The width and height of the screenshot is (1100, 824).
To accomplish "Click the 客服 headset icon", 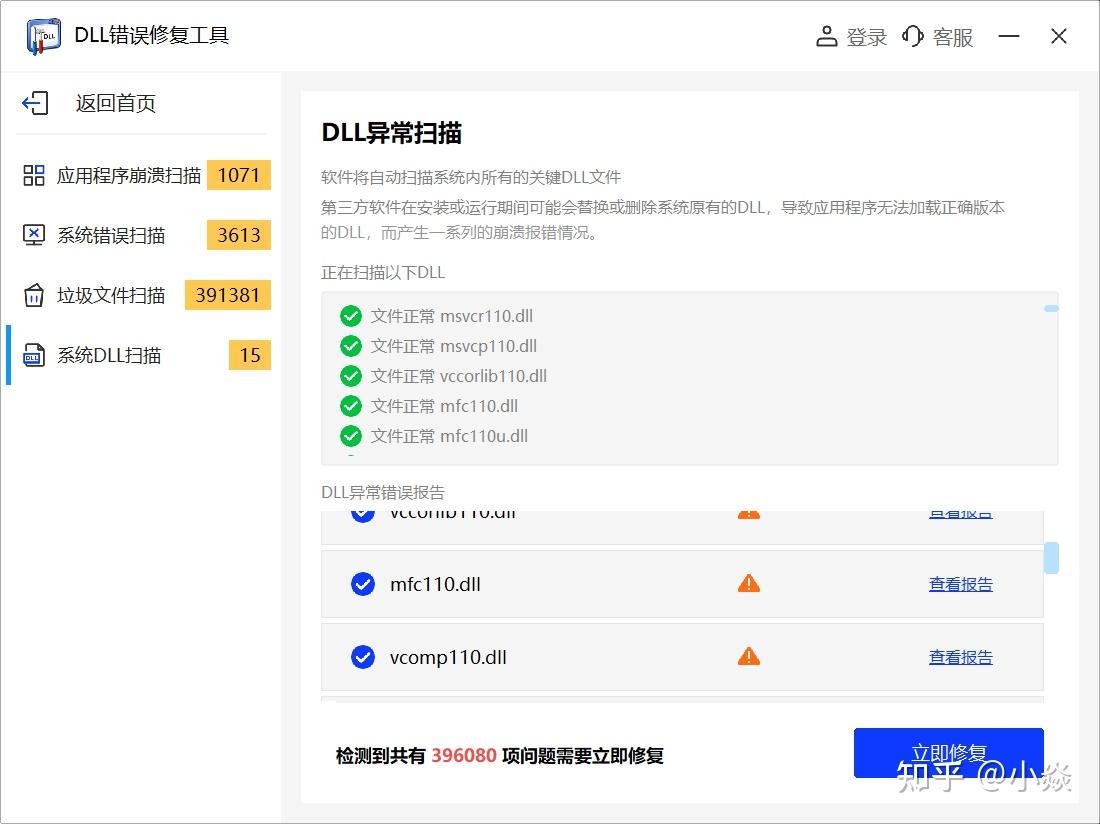I will click(912, 36).
